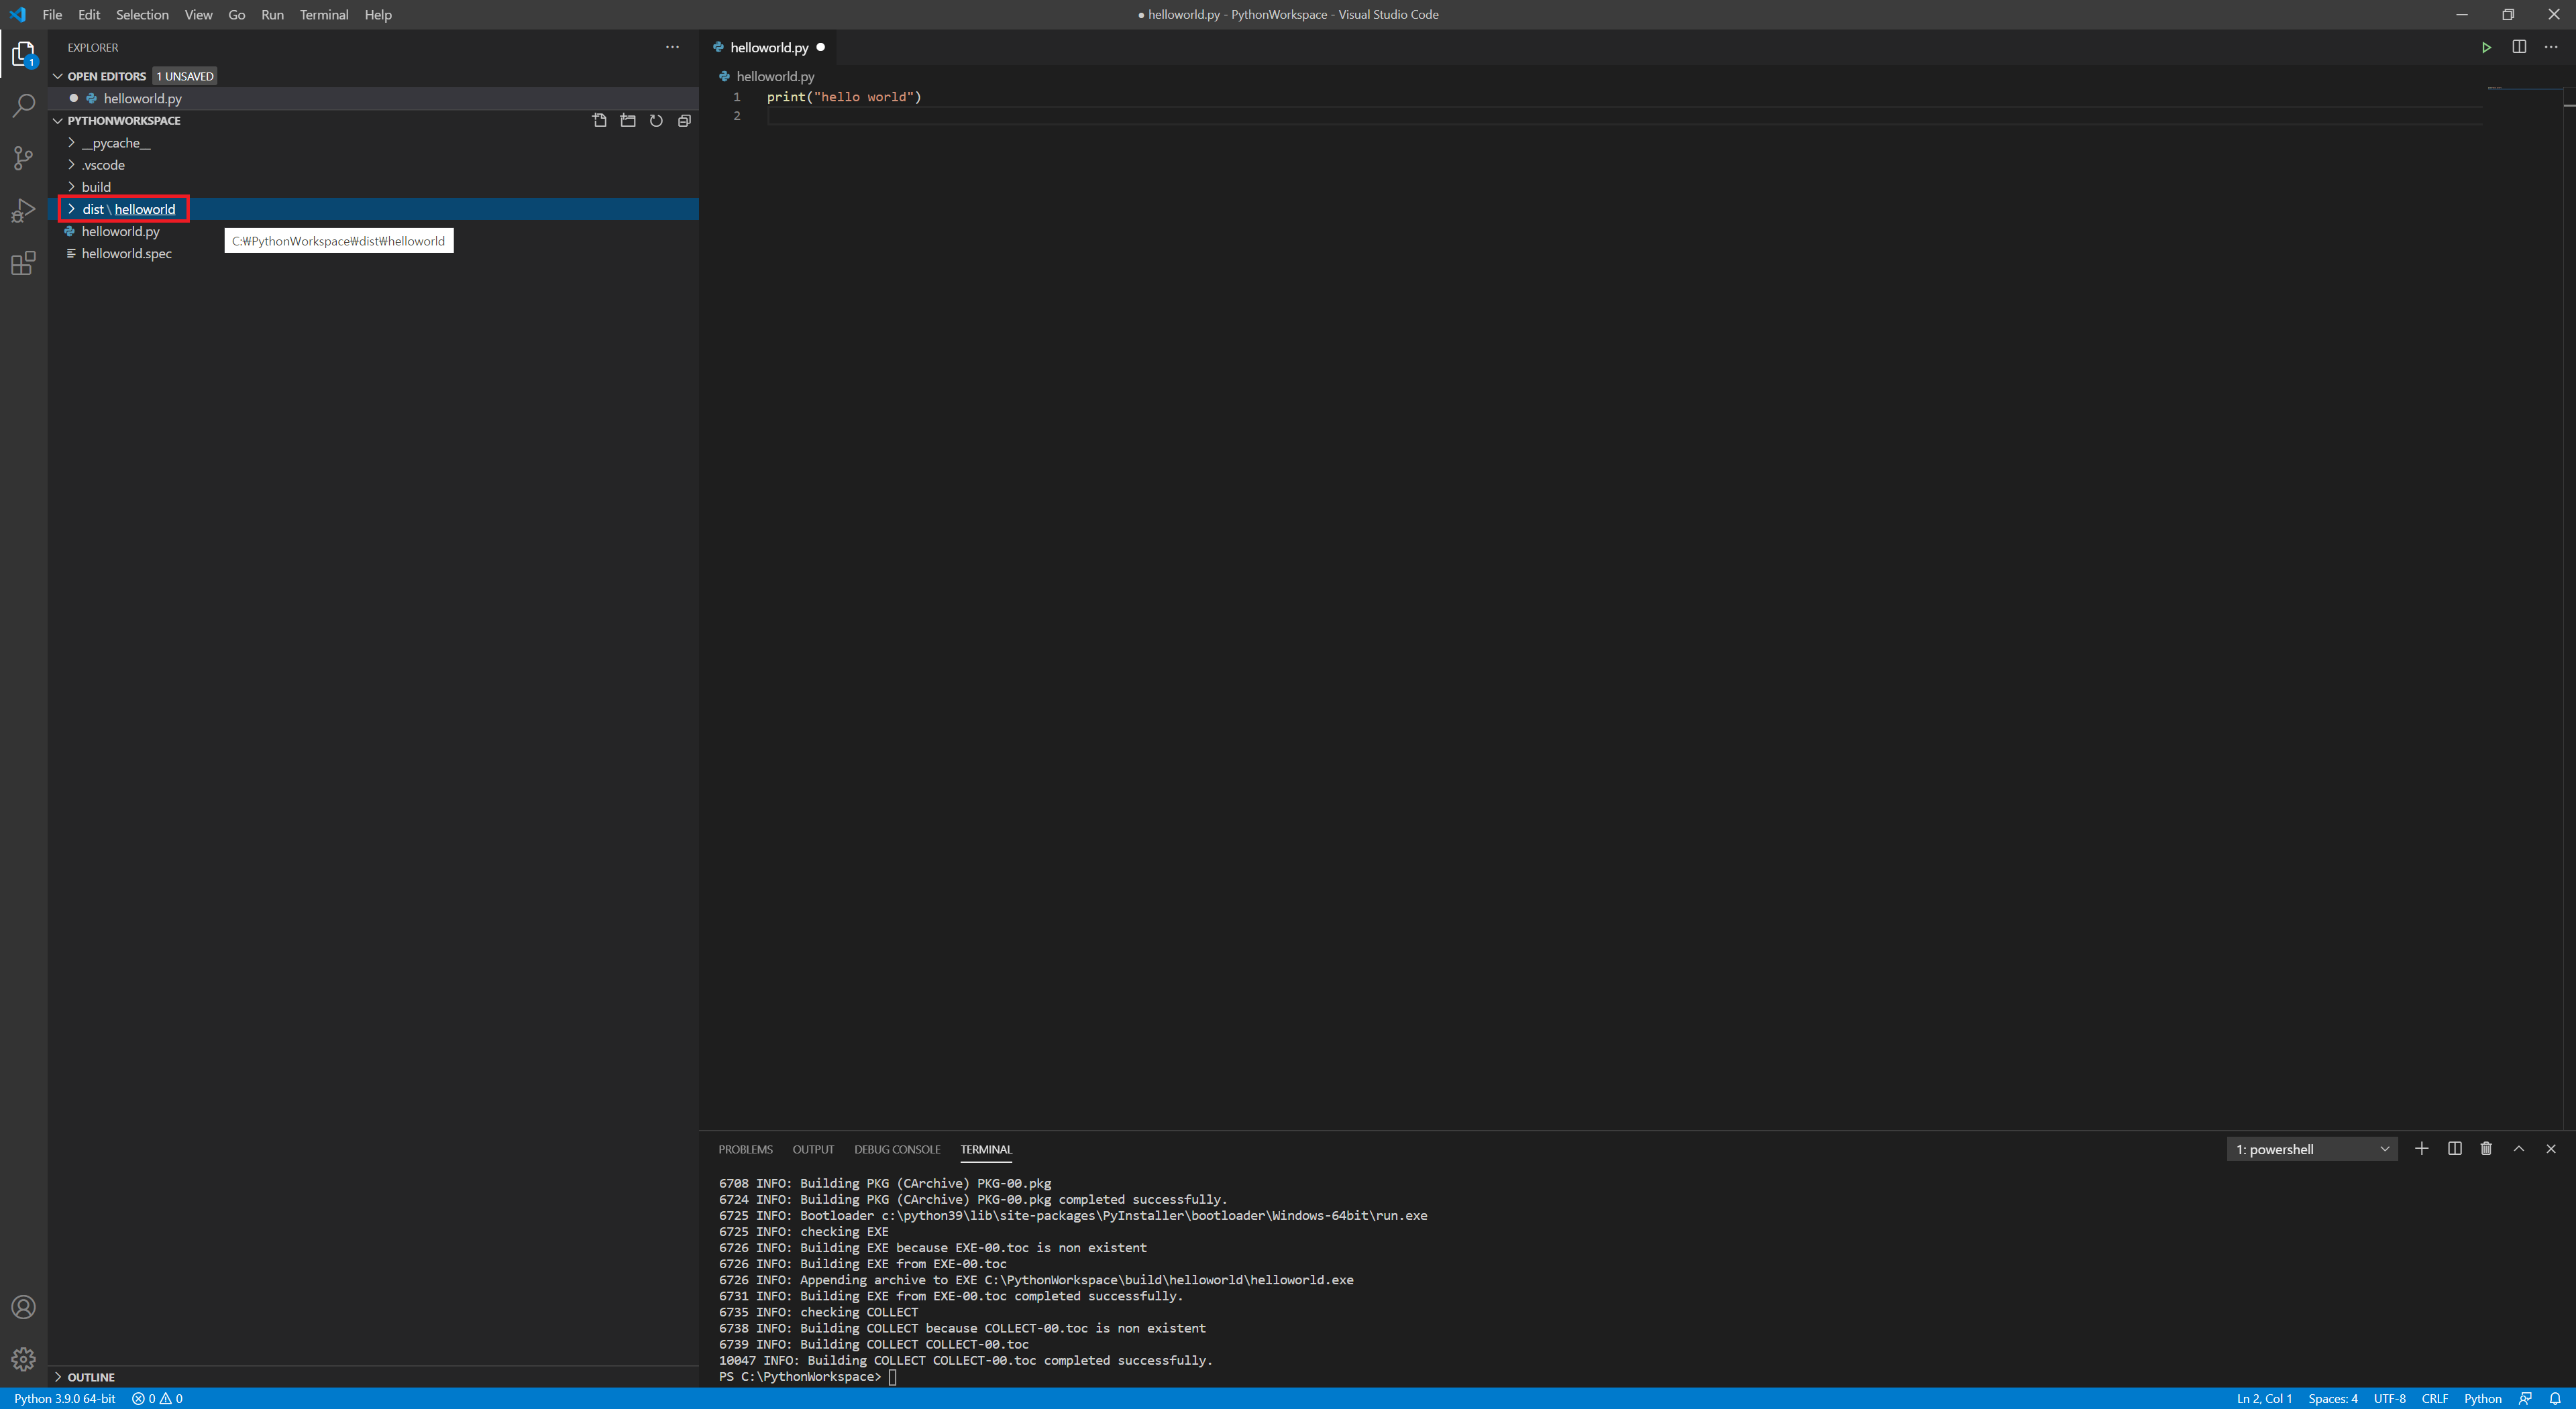Open helloworld.spec in the file tree
The width and height of the screenshot is (2576, 1409).
click(x=126, y=254)
